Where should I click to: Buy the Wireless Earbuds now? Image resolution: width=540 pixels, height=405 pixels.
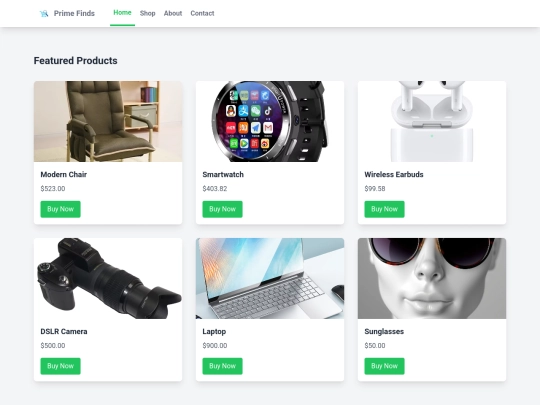[x=384, y=209]
